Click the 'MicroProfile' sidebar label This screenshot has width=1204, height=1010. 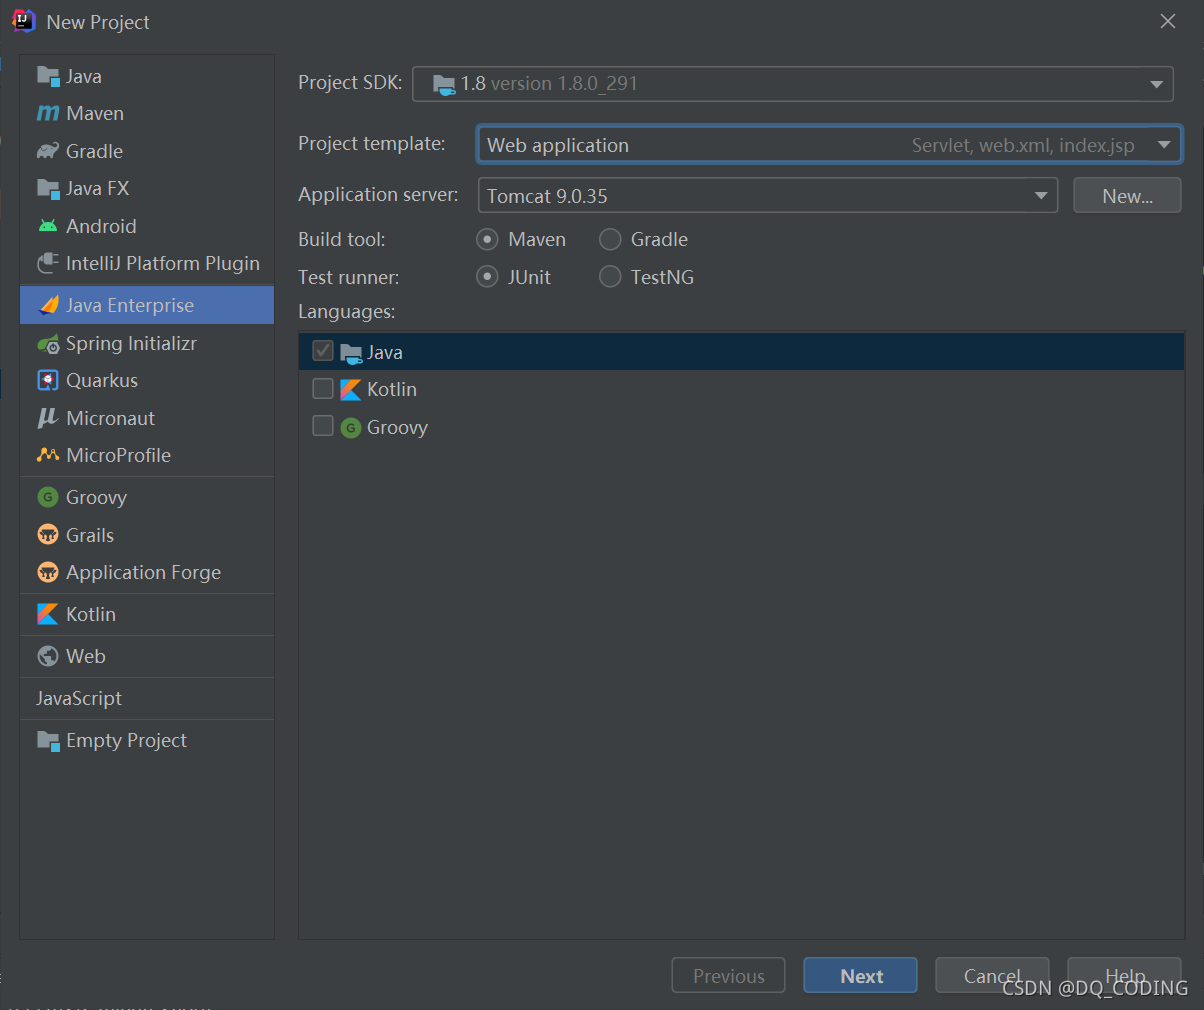(119, 455)
